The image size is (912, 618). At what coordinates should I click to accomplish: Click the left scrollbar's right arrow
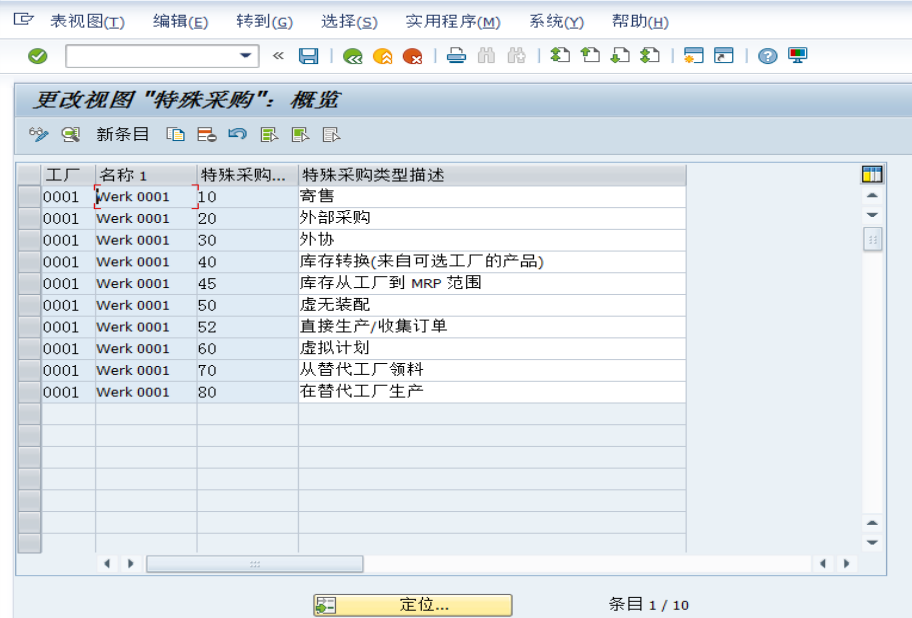click(130, 563)
